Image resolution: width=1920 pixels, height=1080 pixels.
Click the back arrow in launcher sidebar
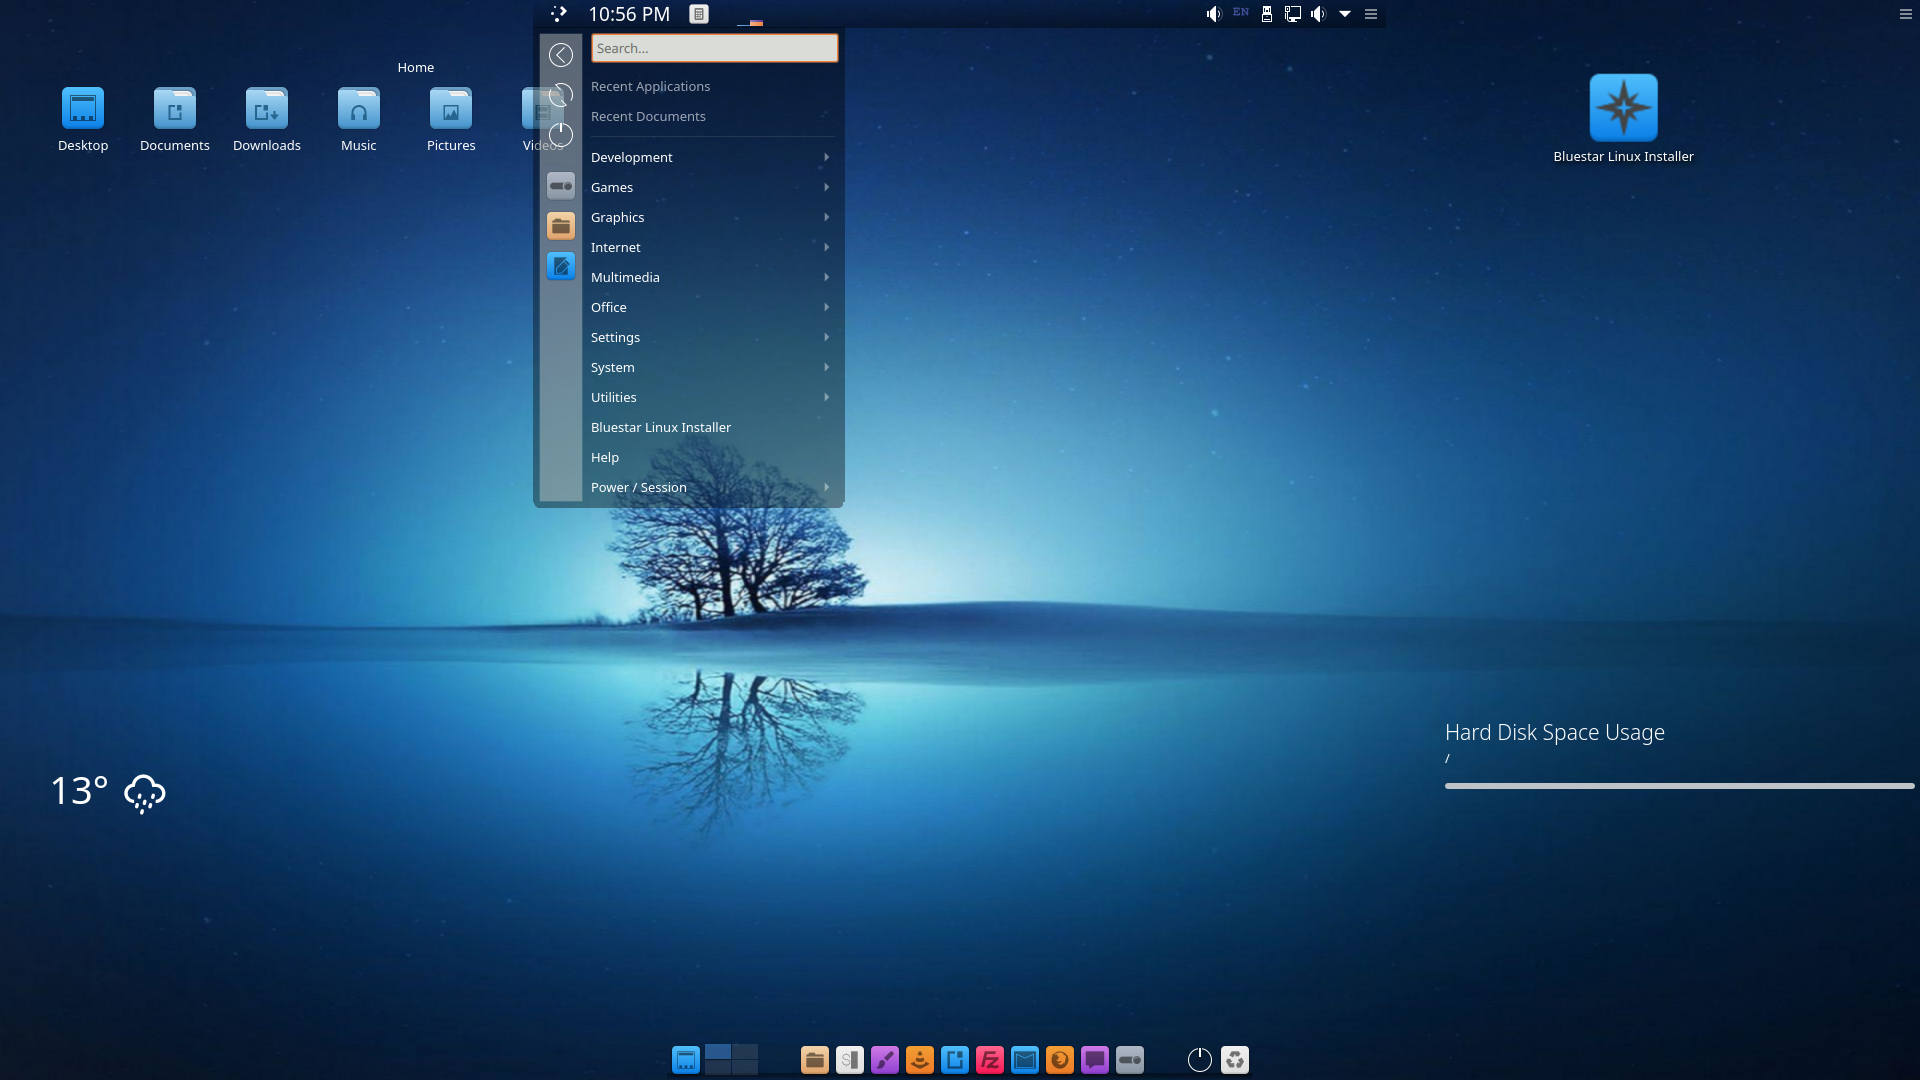tap(561, 55)
